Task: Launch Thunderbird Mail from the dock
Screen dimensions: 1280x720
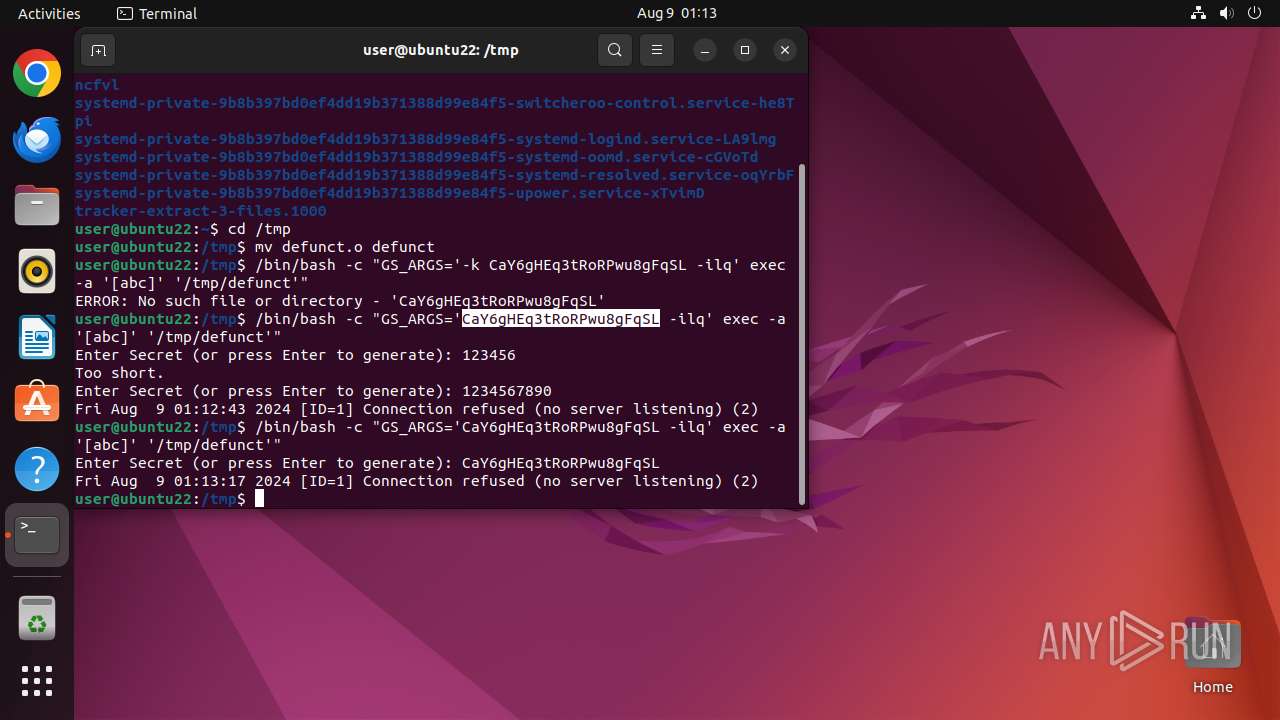Action: click(x=37, y=139)
